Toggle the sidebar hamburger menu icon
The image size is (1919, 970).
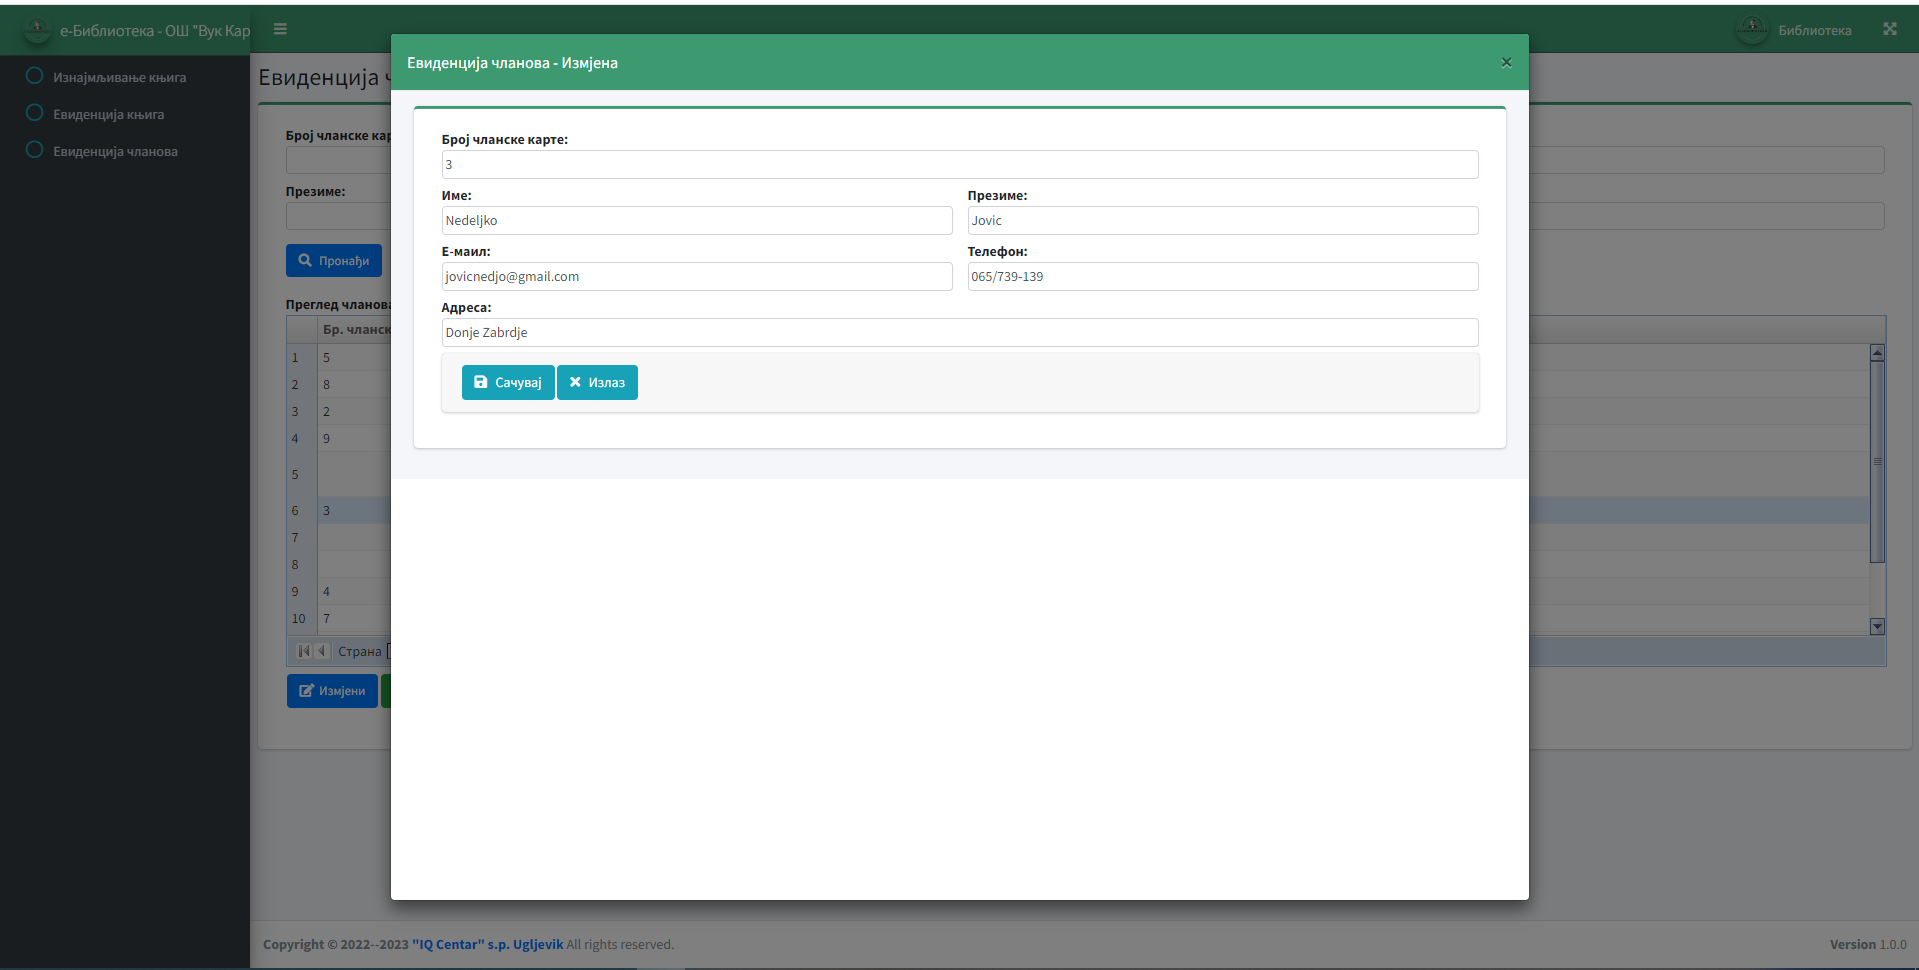point(280,30)
